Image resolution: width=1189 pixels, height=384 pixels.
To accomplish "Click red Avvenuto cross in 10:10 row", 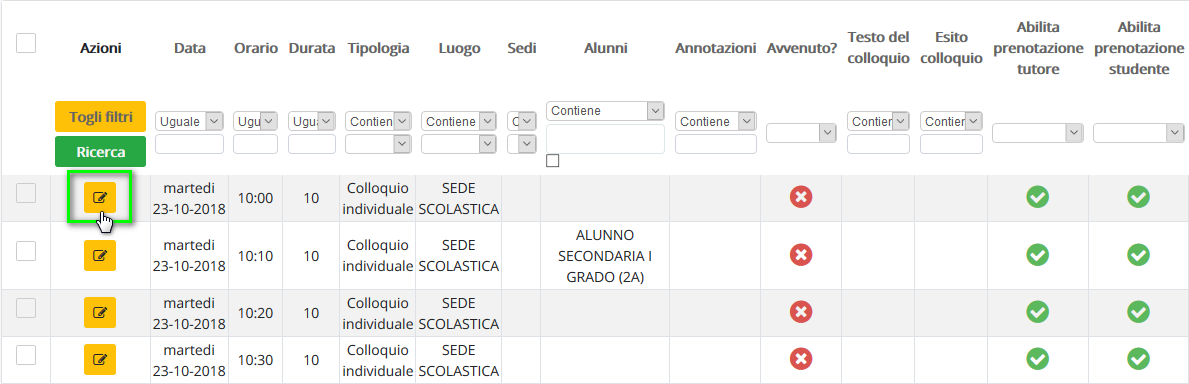I will 801,255.
